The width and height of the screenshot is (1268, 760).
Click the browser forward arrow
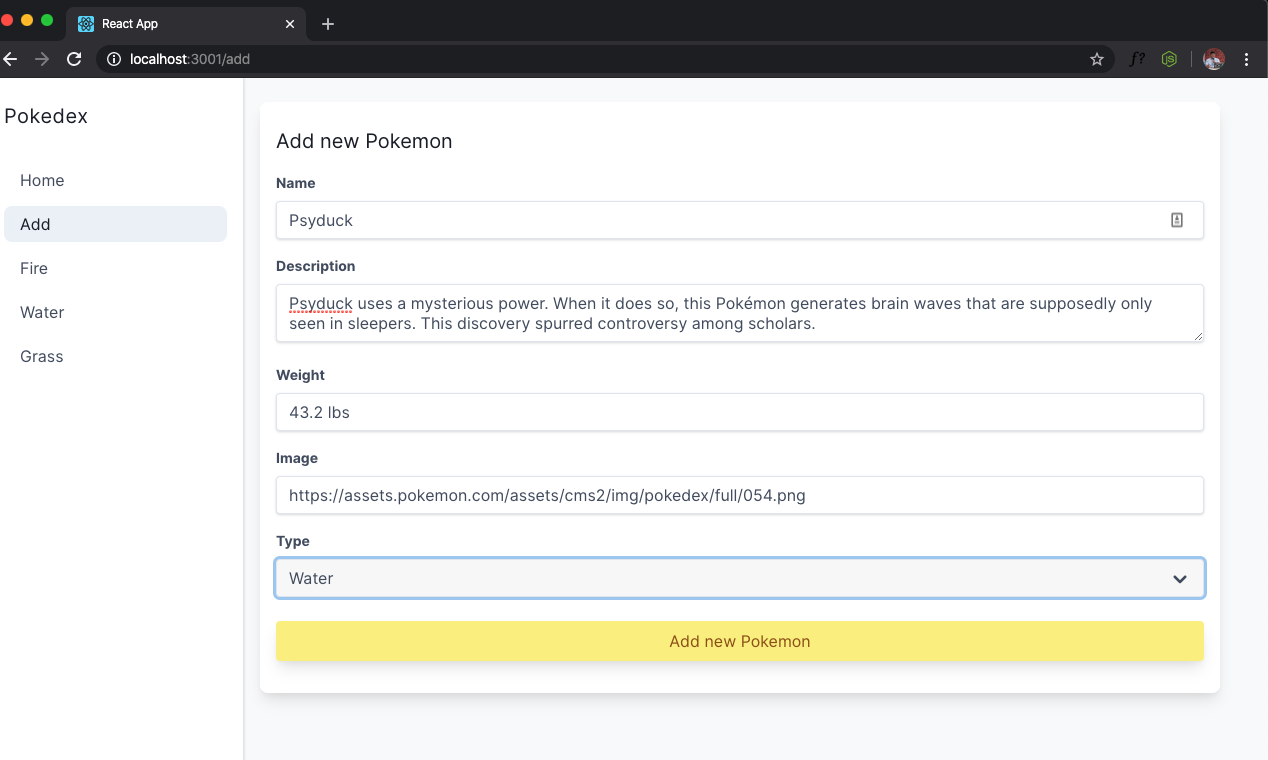pos(42,59)
